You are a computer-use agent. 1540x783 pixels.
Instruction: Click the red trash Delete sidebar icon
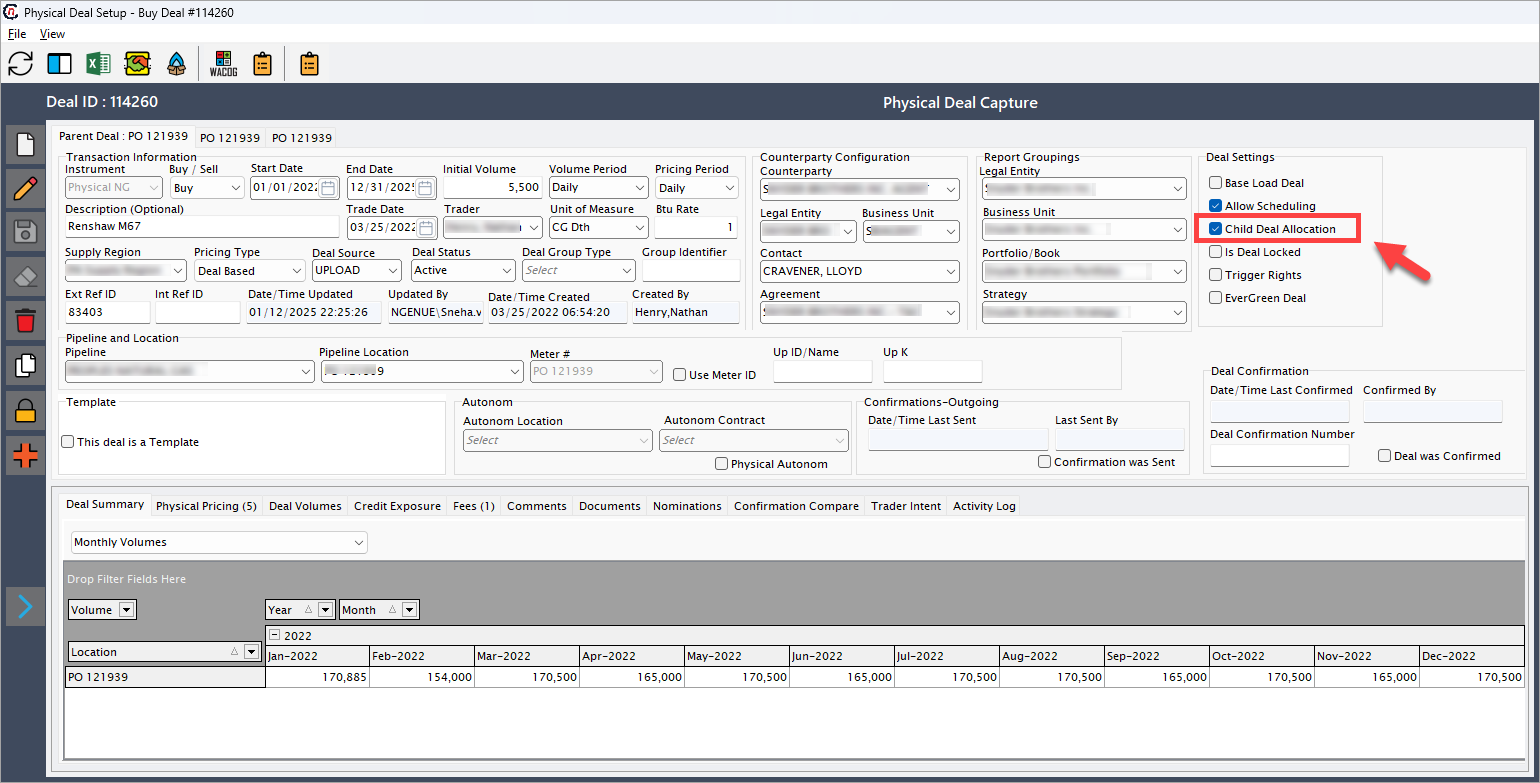coord(25,321)
